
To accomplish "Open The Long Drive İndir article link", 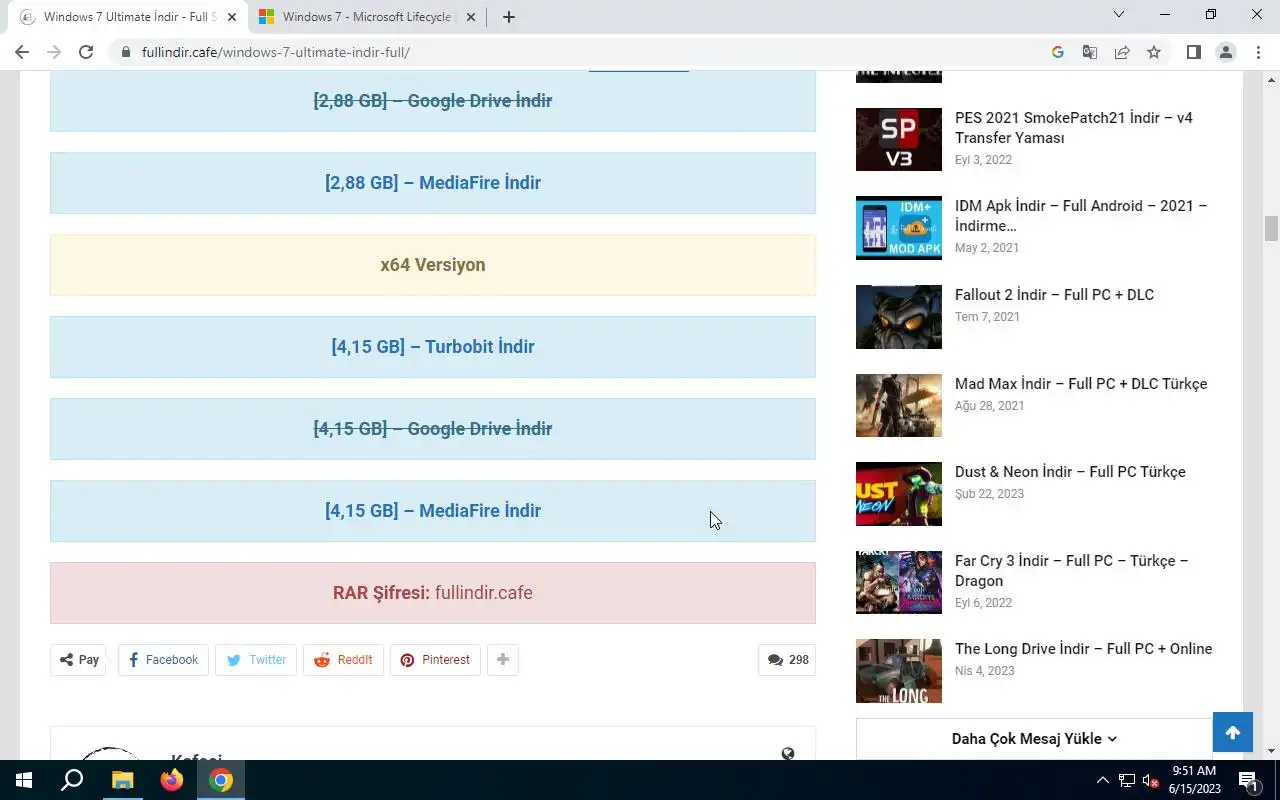I will pos(1083,649).
